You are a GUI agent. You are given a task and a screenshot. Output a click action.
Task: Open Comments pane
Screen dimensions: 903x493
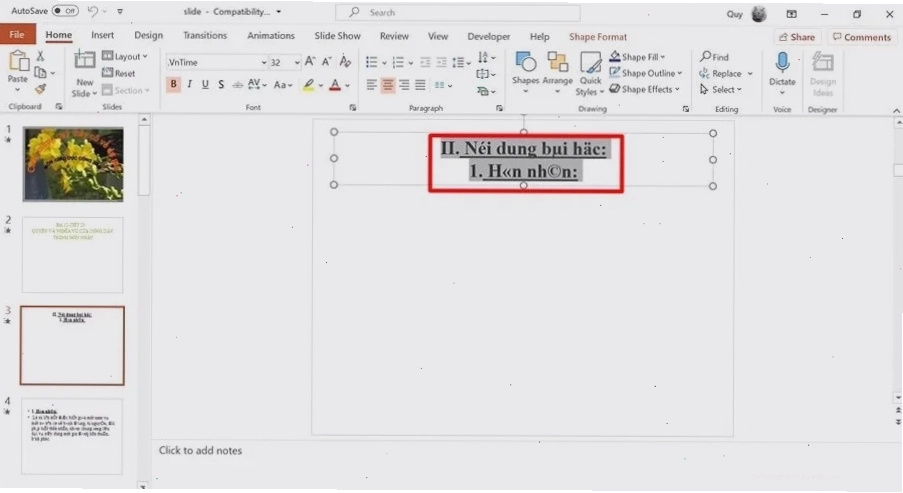(x=862, y=37)
